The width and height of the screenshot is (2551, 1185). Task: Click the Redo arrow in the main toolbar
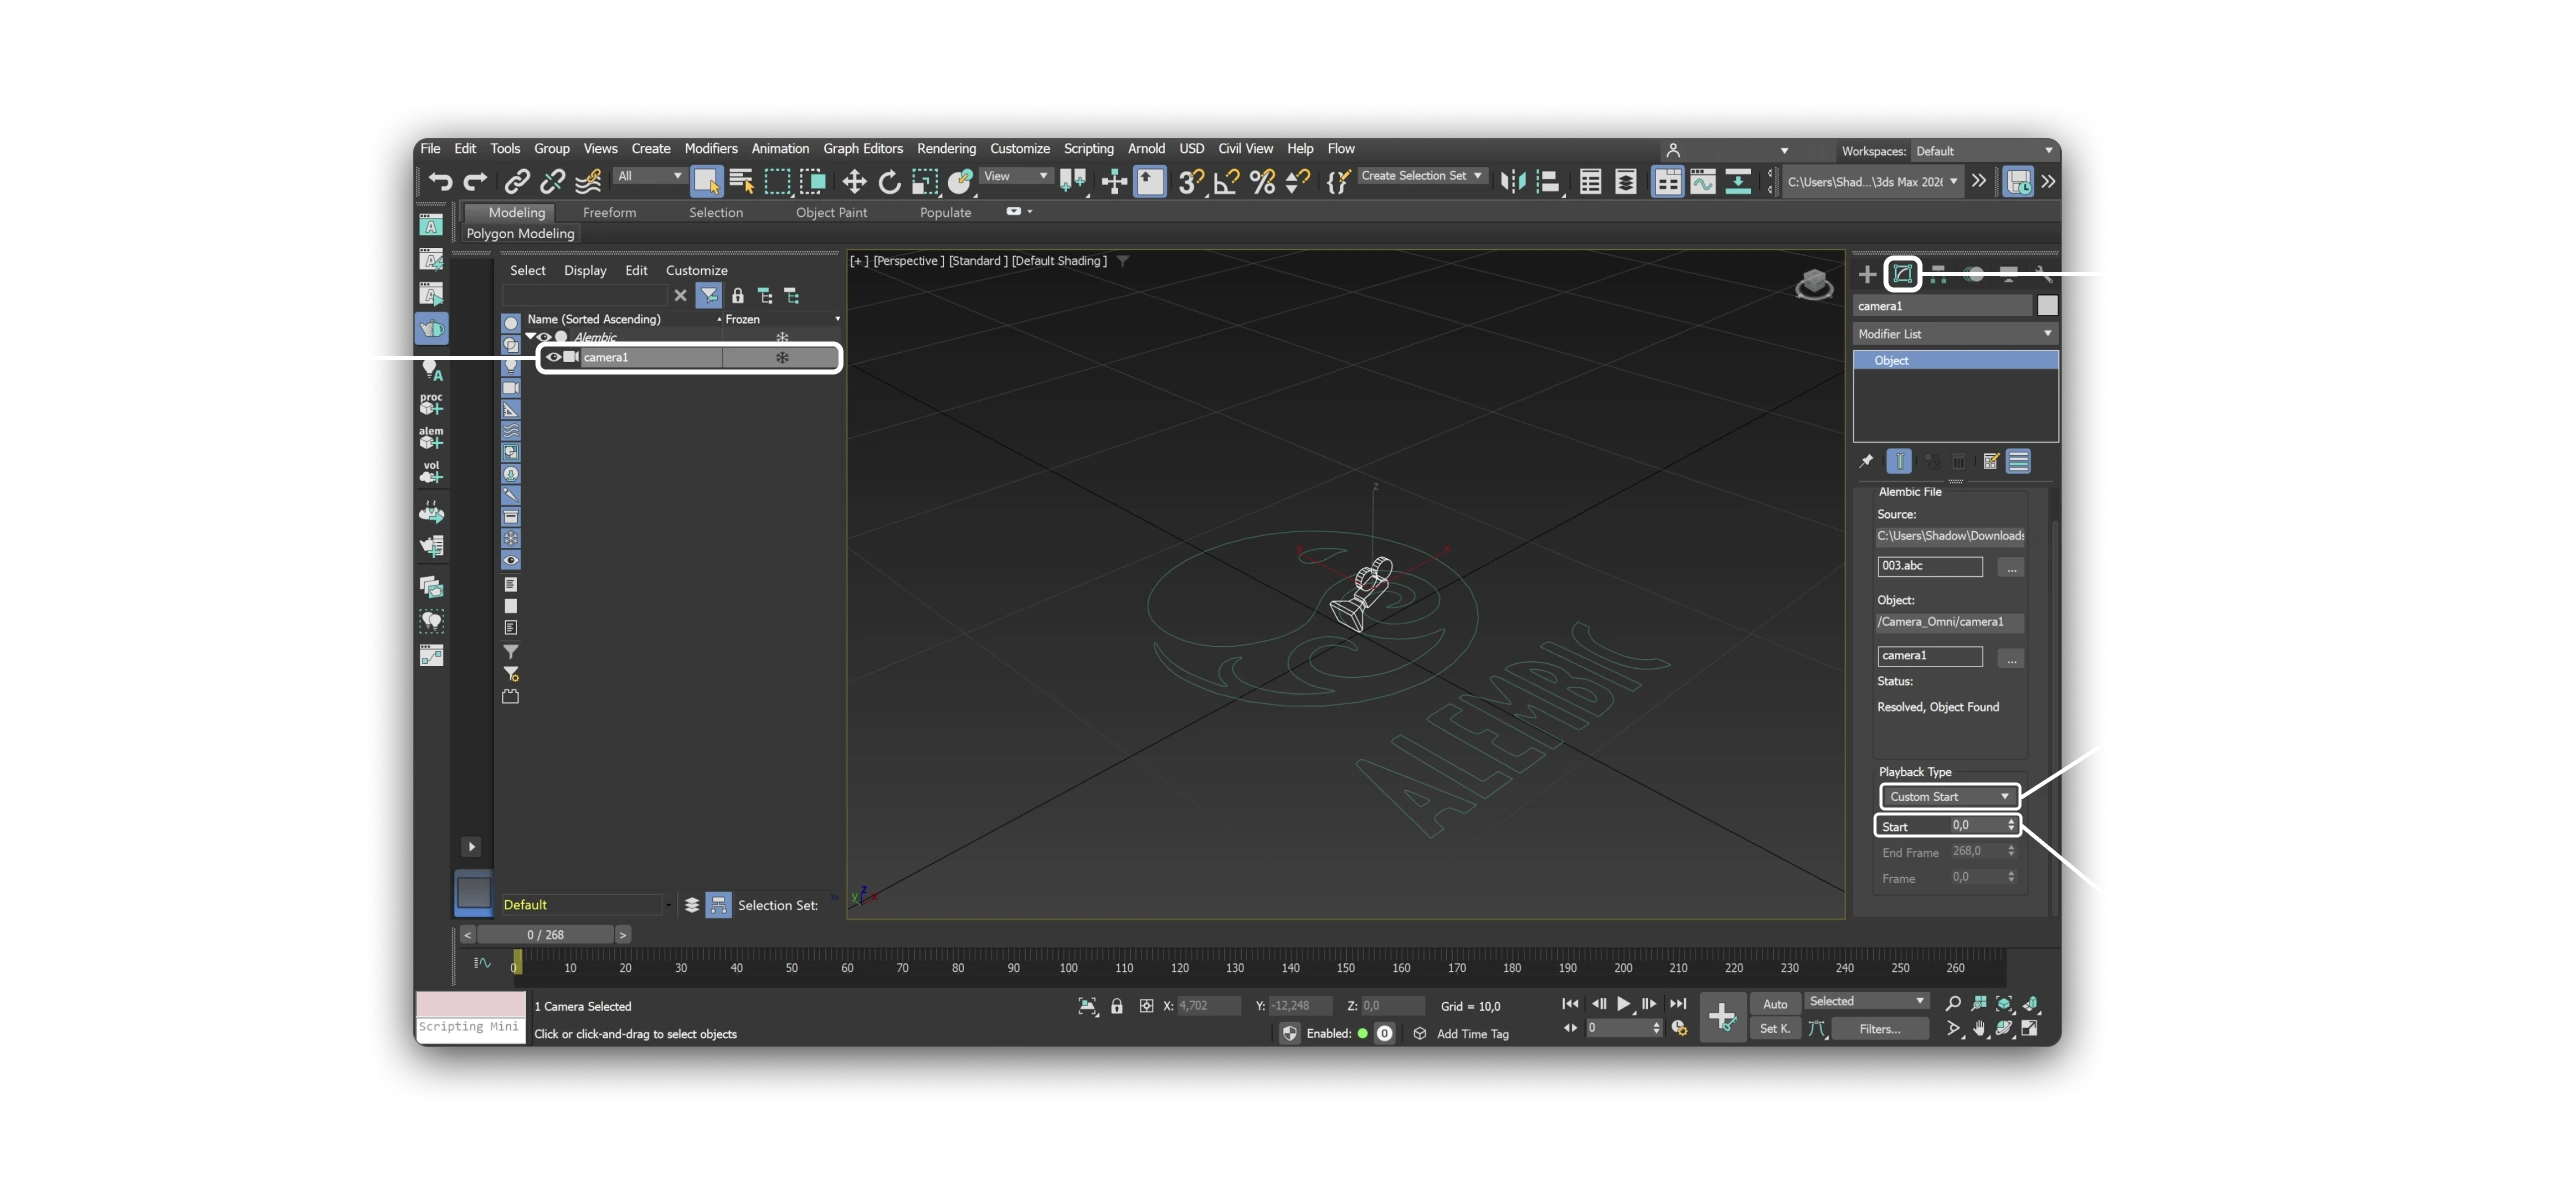(475, 181)
